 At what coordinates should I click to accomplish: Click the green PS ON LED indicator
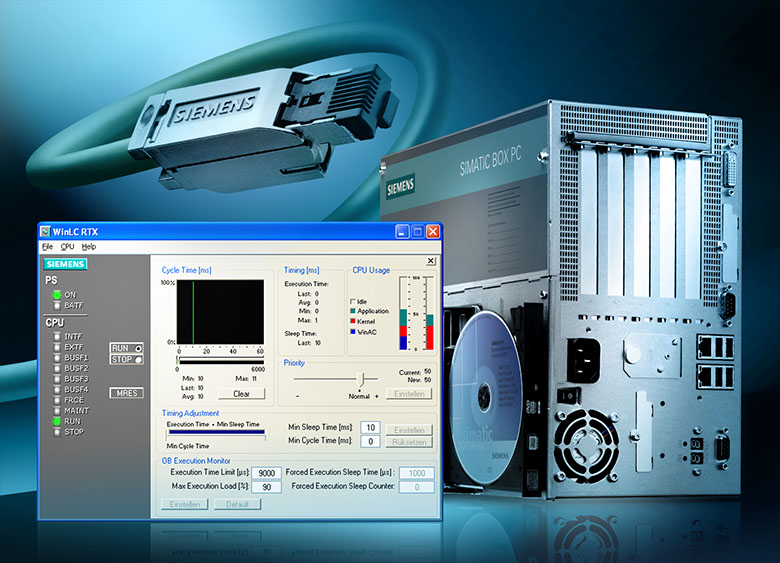pos(56,295)
